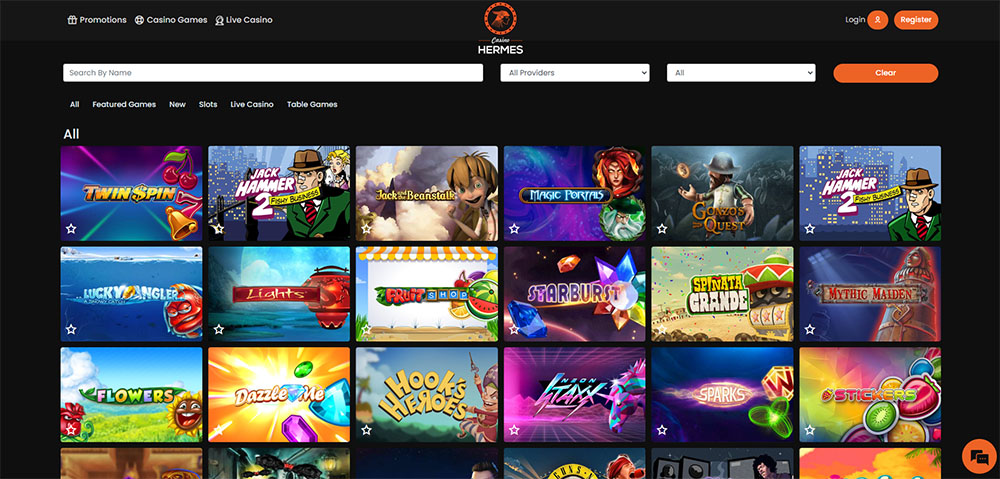Select Table Games category tab
Image resolution: width=1000 pixels, height=479 pixels.
pos(312,104)
